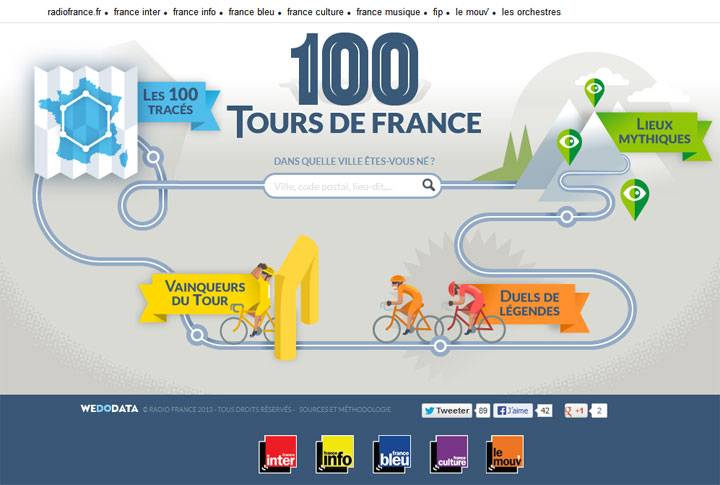Click the topmost green eye map pin
Viewport: 720px width, 485px height.
[x=594, y=92]
